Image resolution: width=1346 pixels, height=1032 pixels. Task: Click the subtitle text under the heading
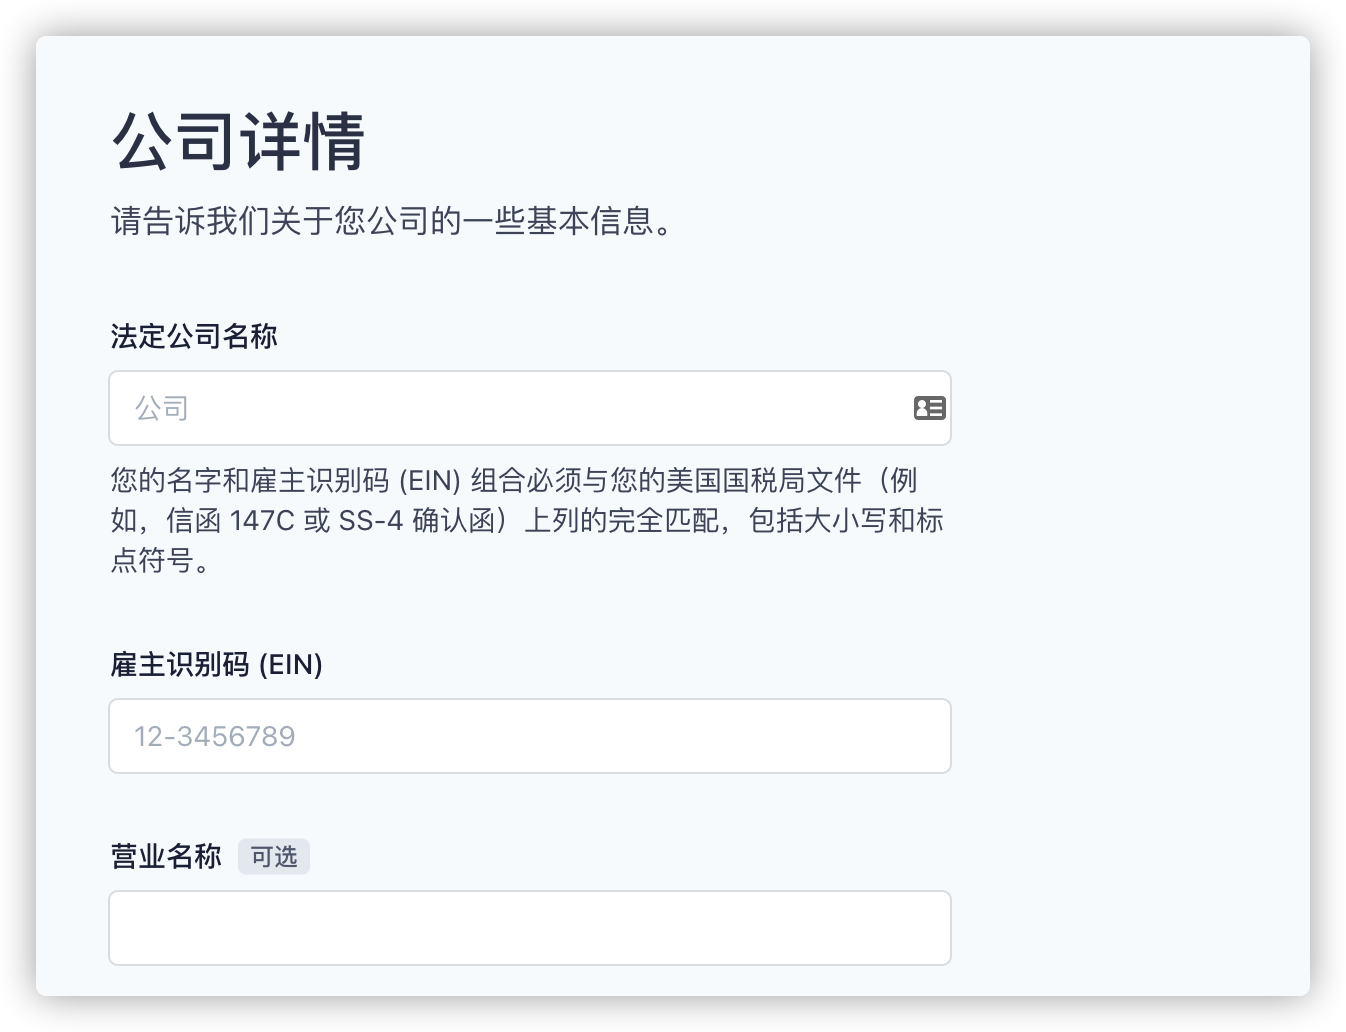(391, 223)
